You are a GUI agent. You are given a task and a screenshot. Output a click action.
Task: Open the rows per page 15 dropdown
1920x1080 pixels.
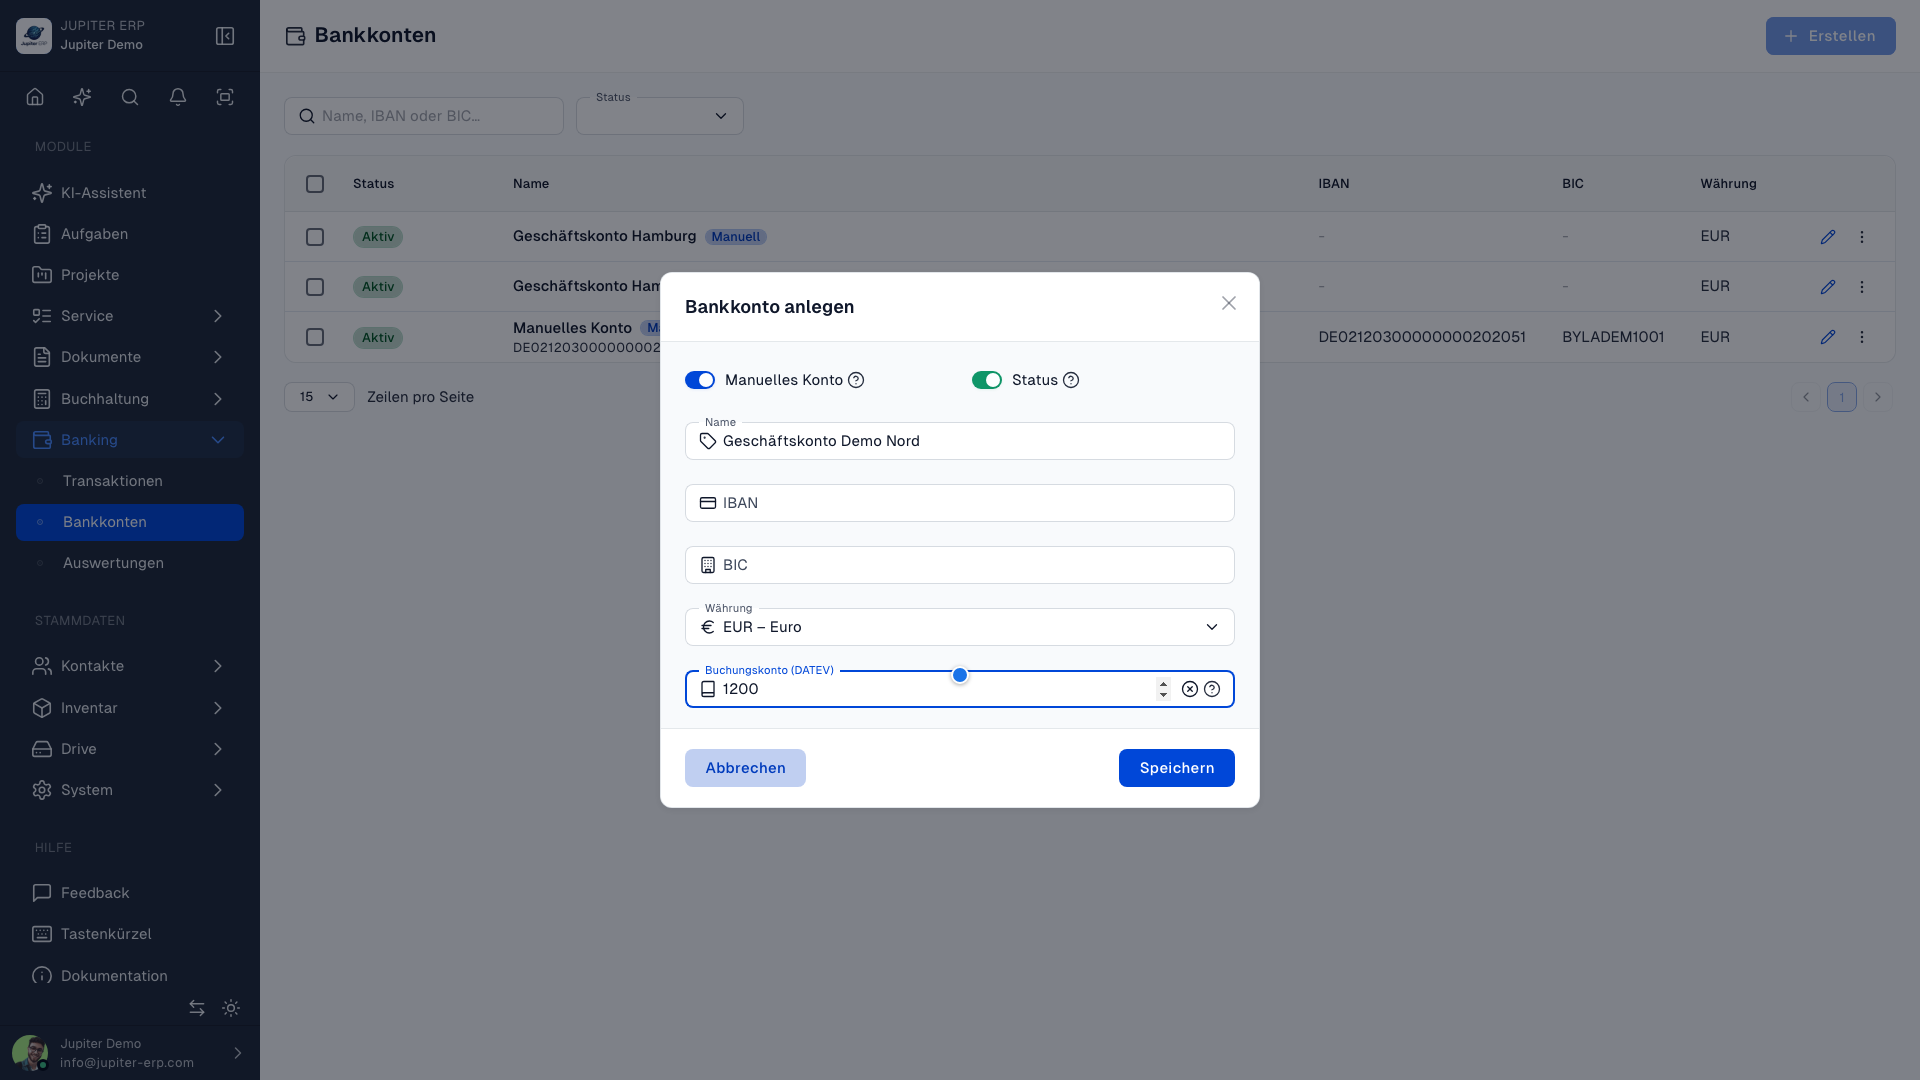(319, 397)
